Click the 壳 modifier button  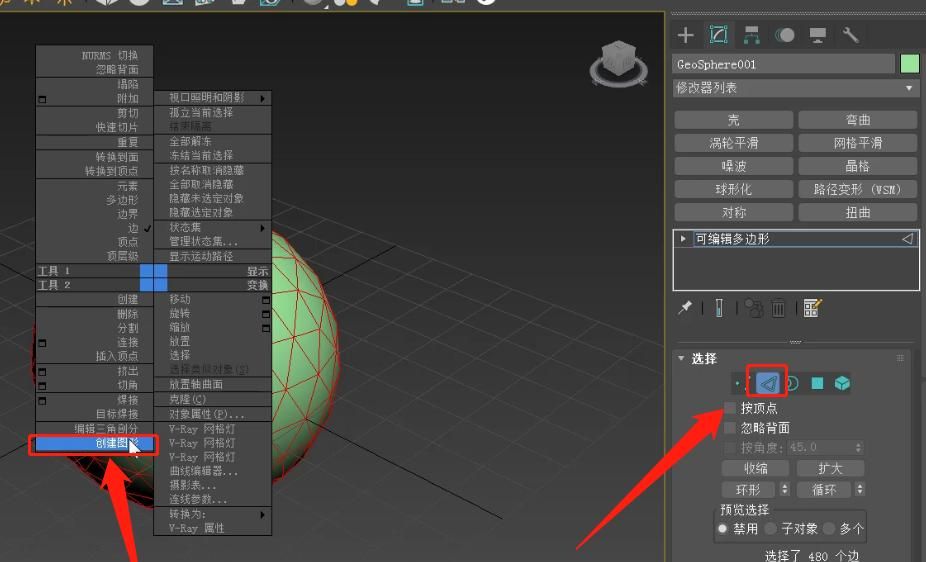click(x=733, y=120)
